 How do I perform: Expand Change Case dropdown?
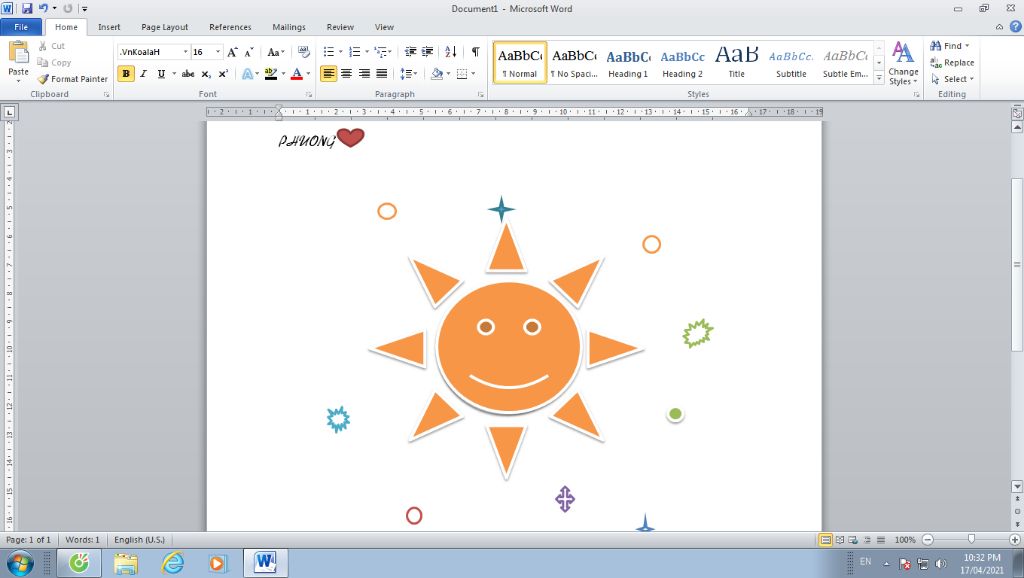(x=283, y=52)
